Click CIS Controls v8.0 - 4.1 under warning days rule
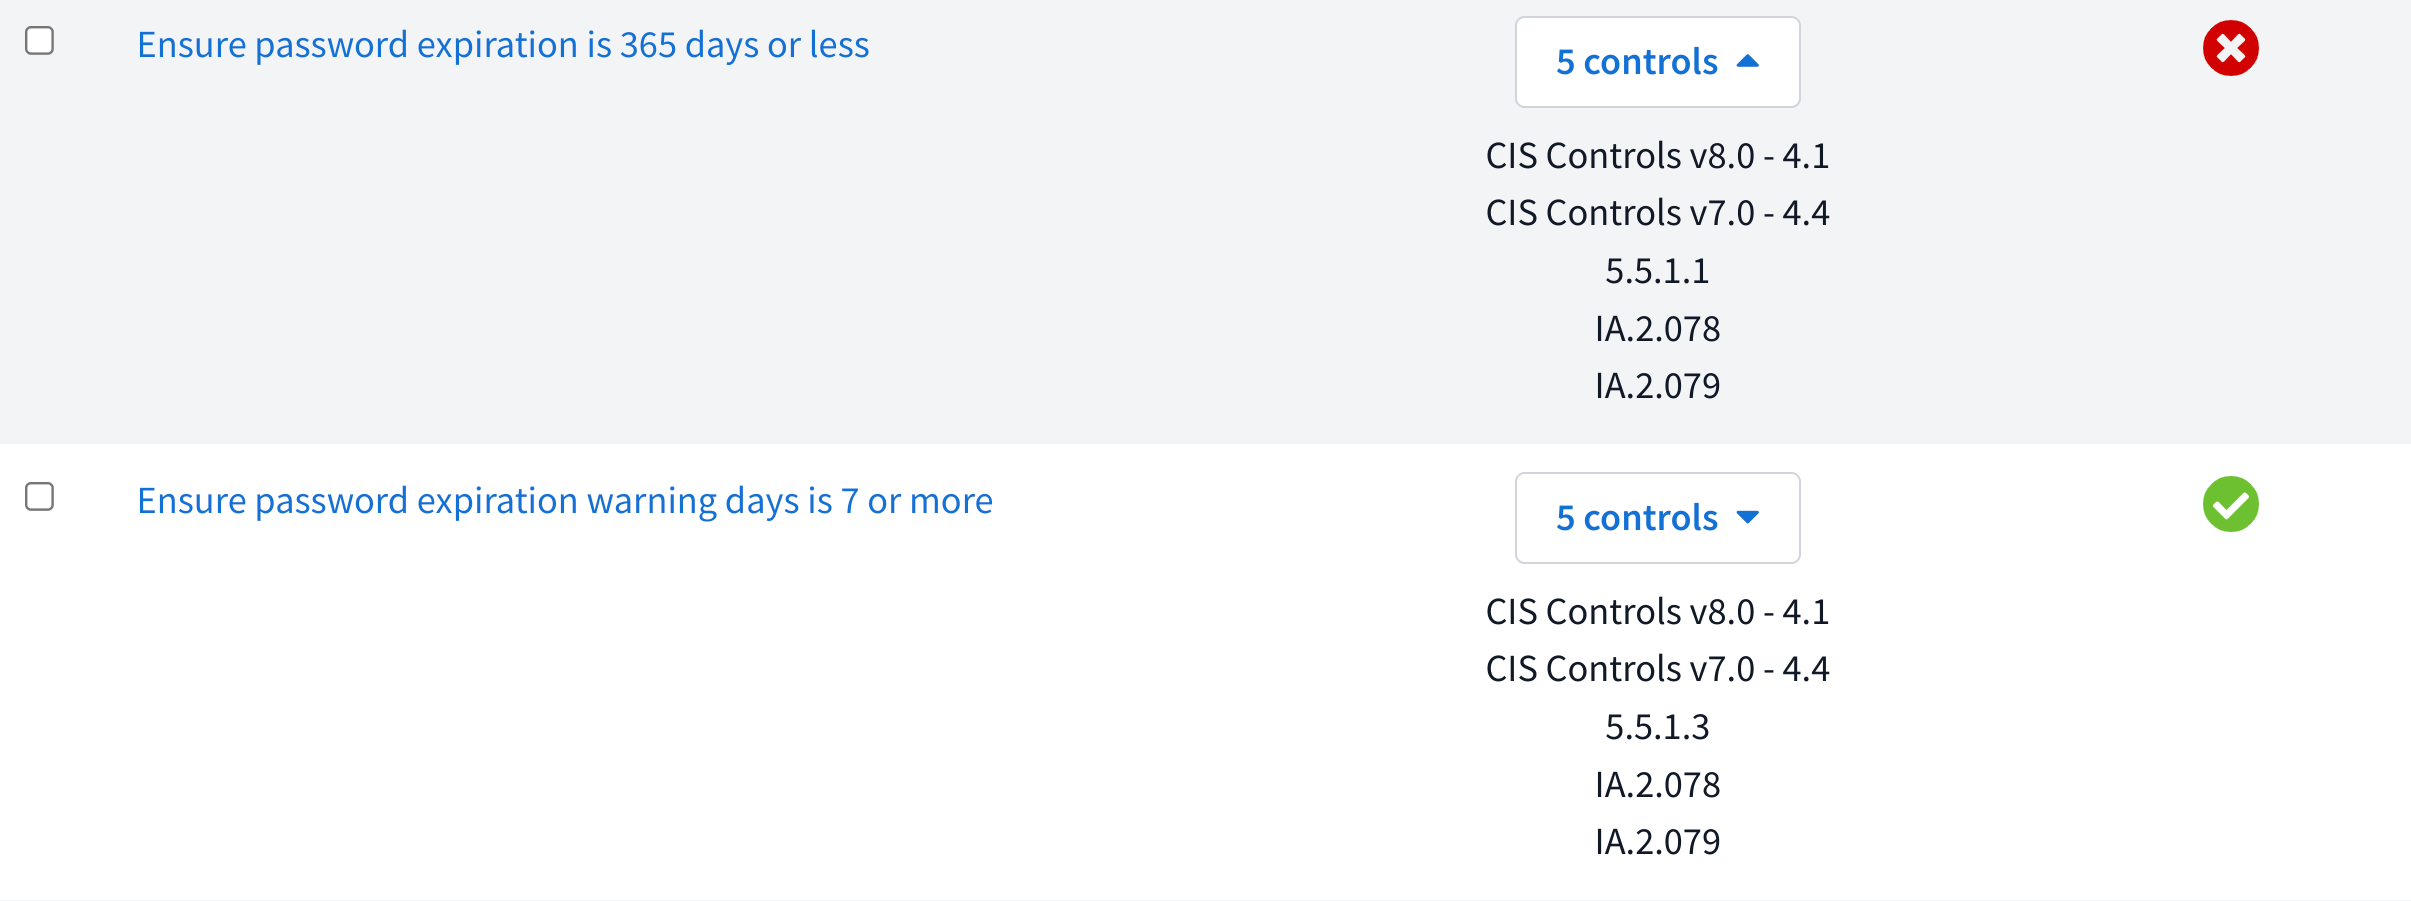This screenshot has height=901, width=2411. [x=1657, y=612]
